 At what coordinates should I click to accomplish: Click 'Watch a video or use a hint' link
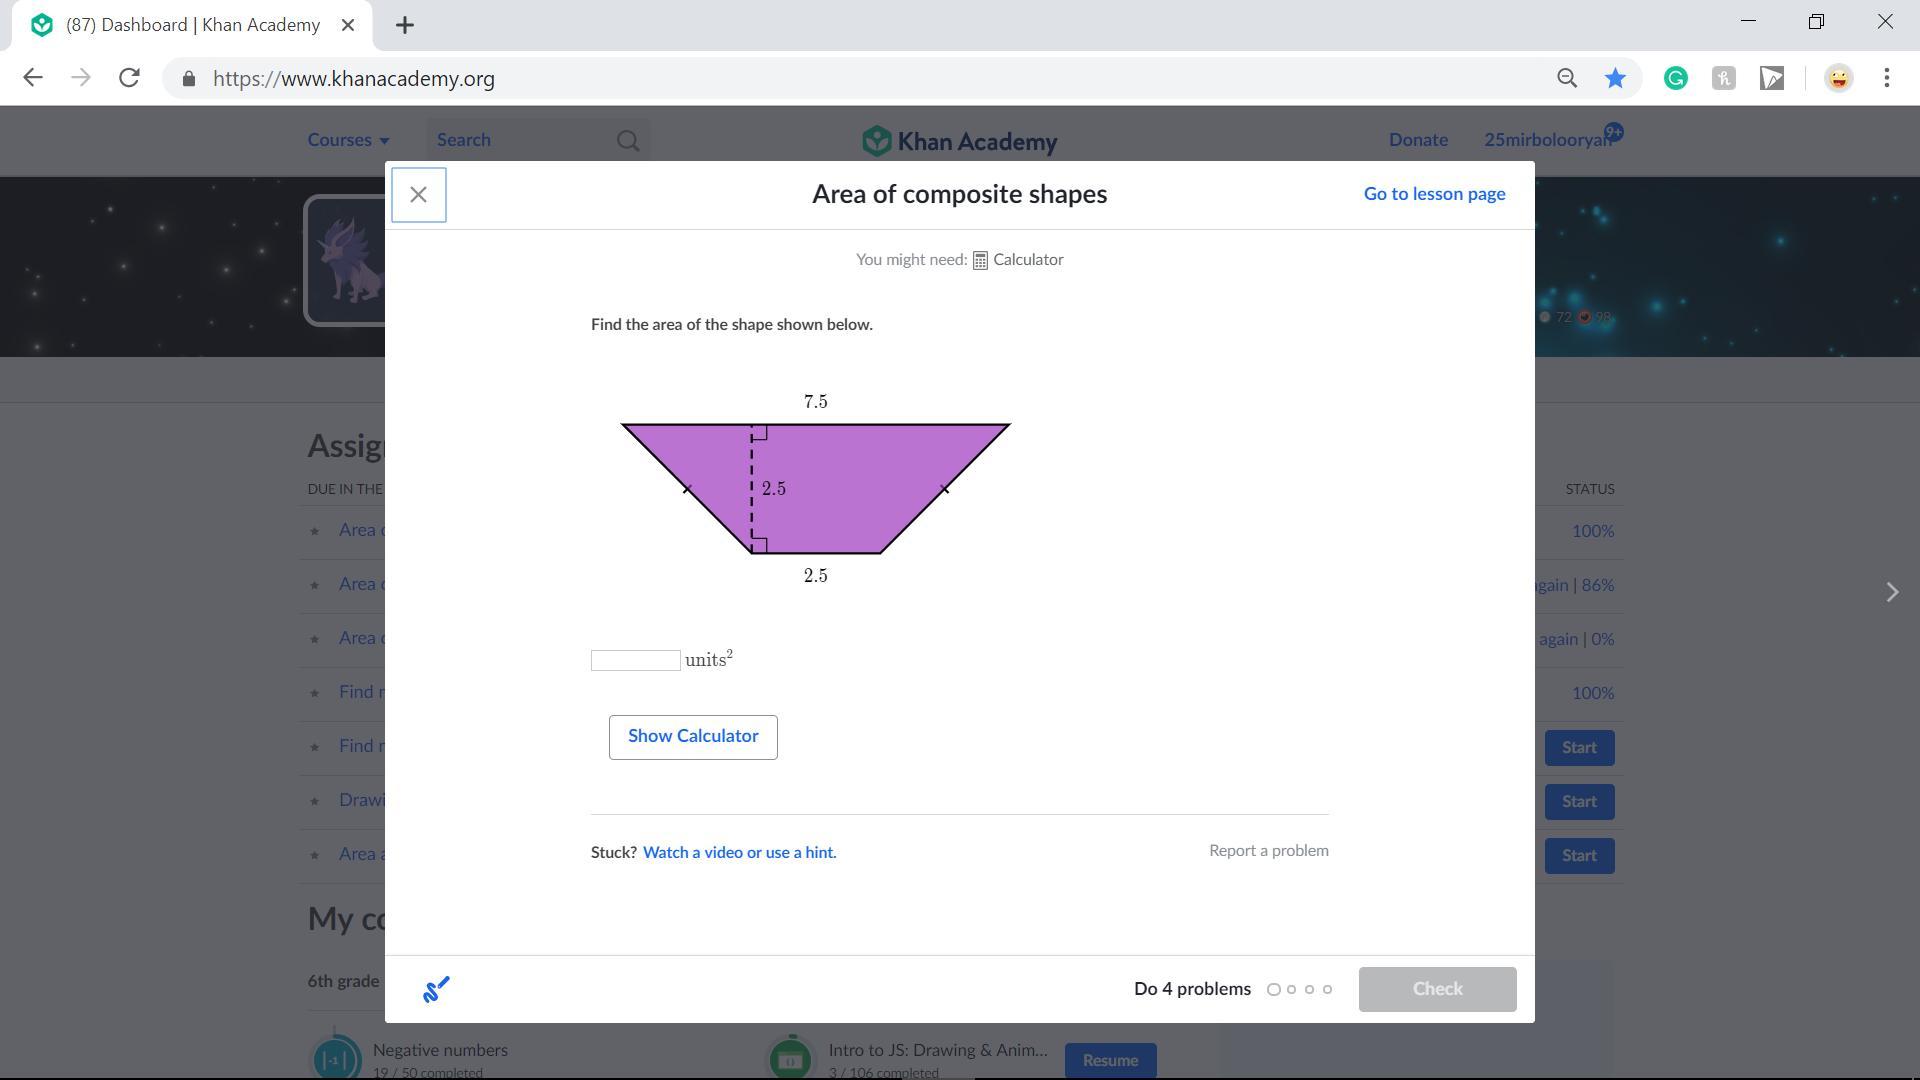coord(739,852)
